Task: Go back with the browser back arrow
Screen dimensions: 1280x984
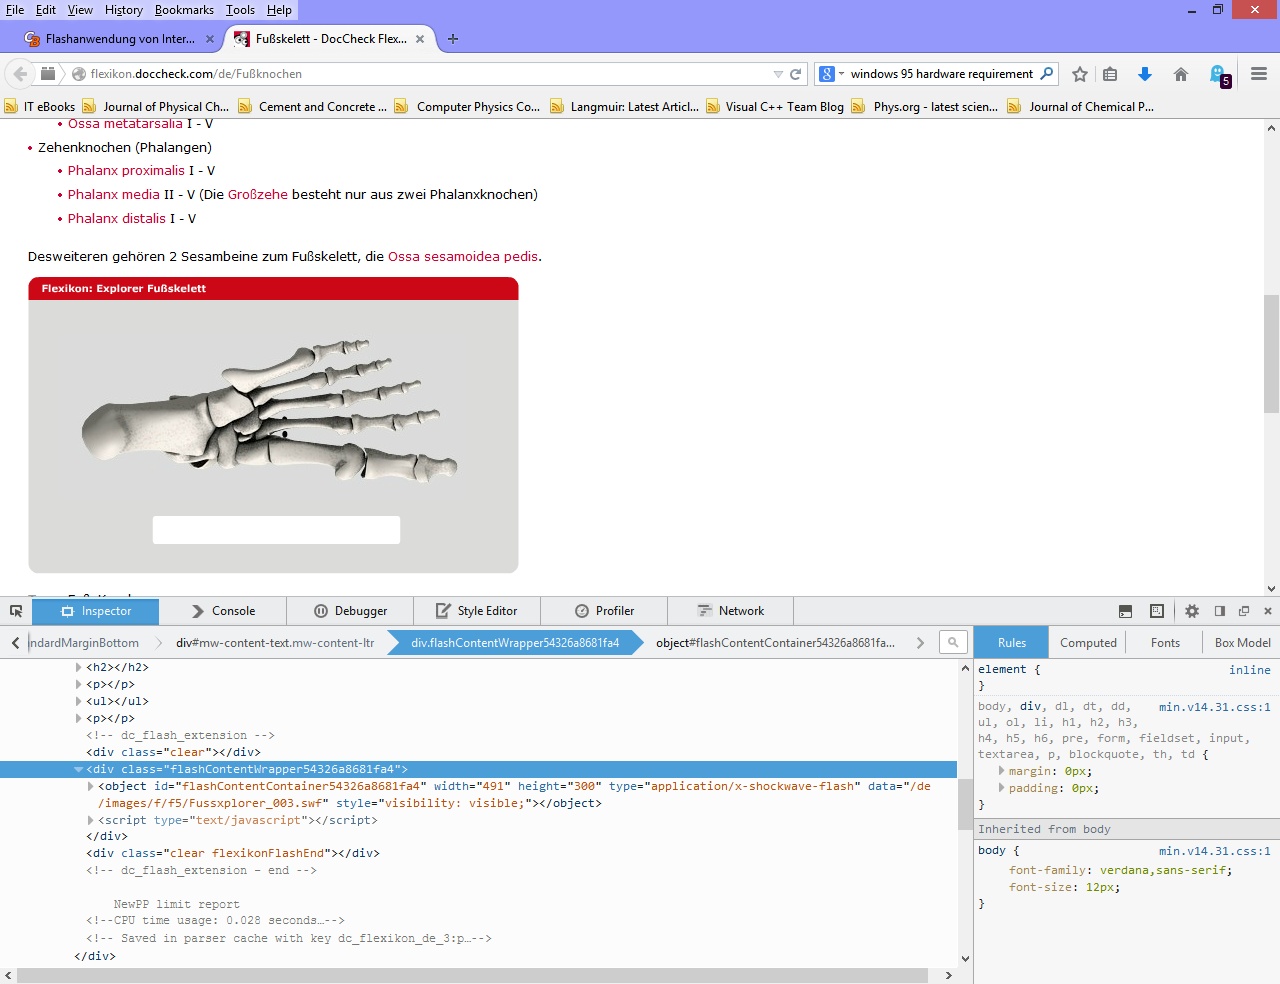Action: click(20, 74)
